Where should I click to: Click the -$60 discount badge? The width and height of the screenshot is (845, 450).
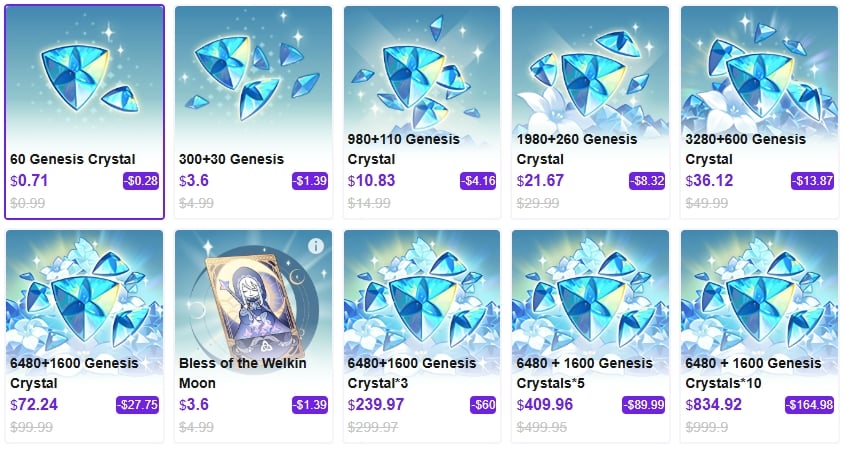point(483,405)
